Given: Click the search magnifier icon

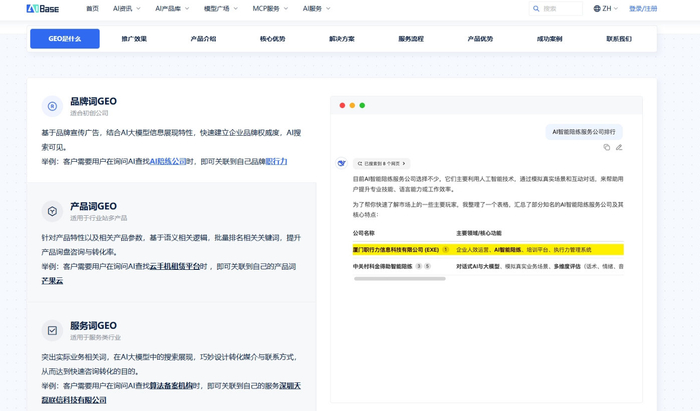Looking at the screenshot, I should [536, 9].
